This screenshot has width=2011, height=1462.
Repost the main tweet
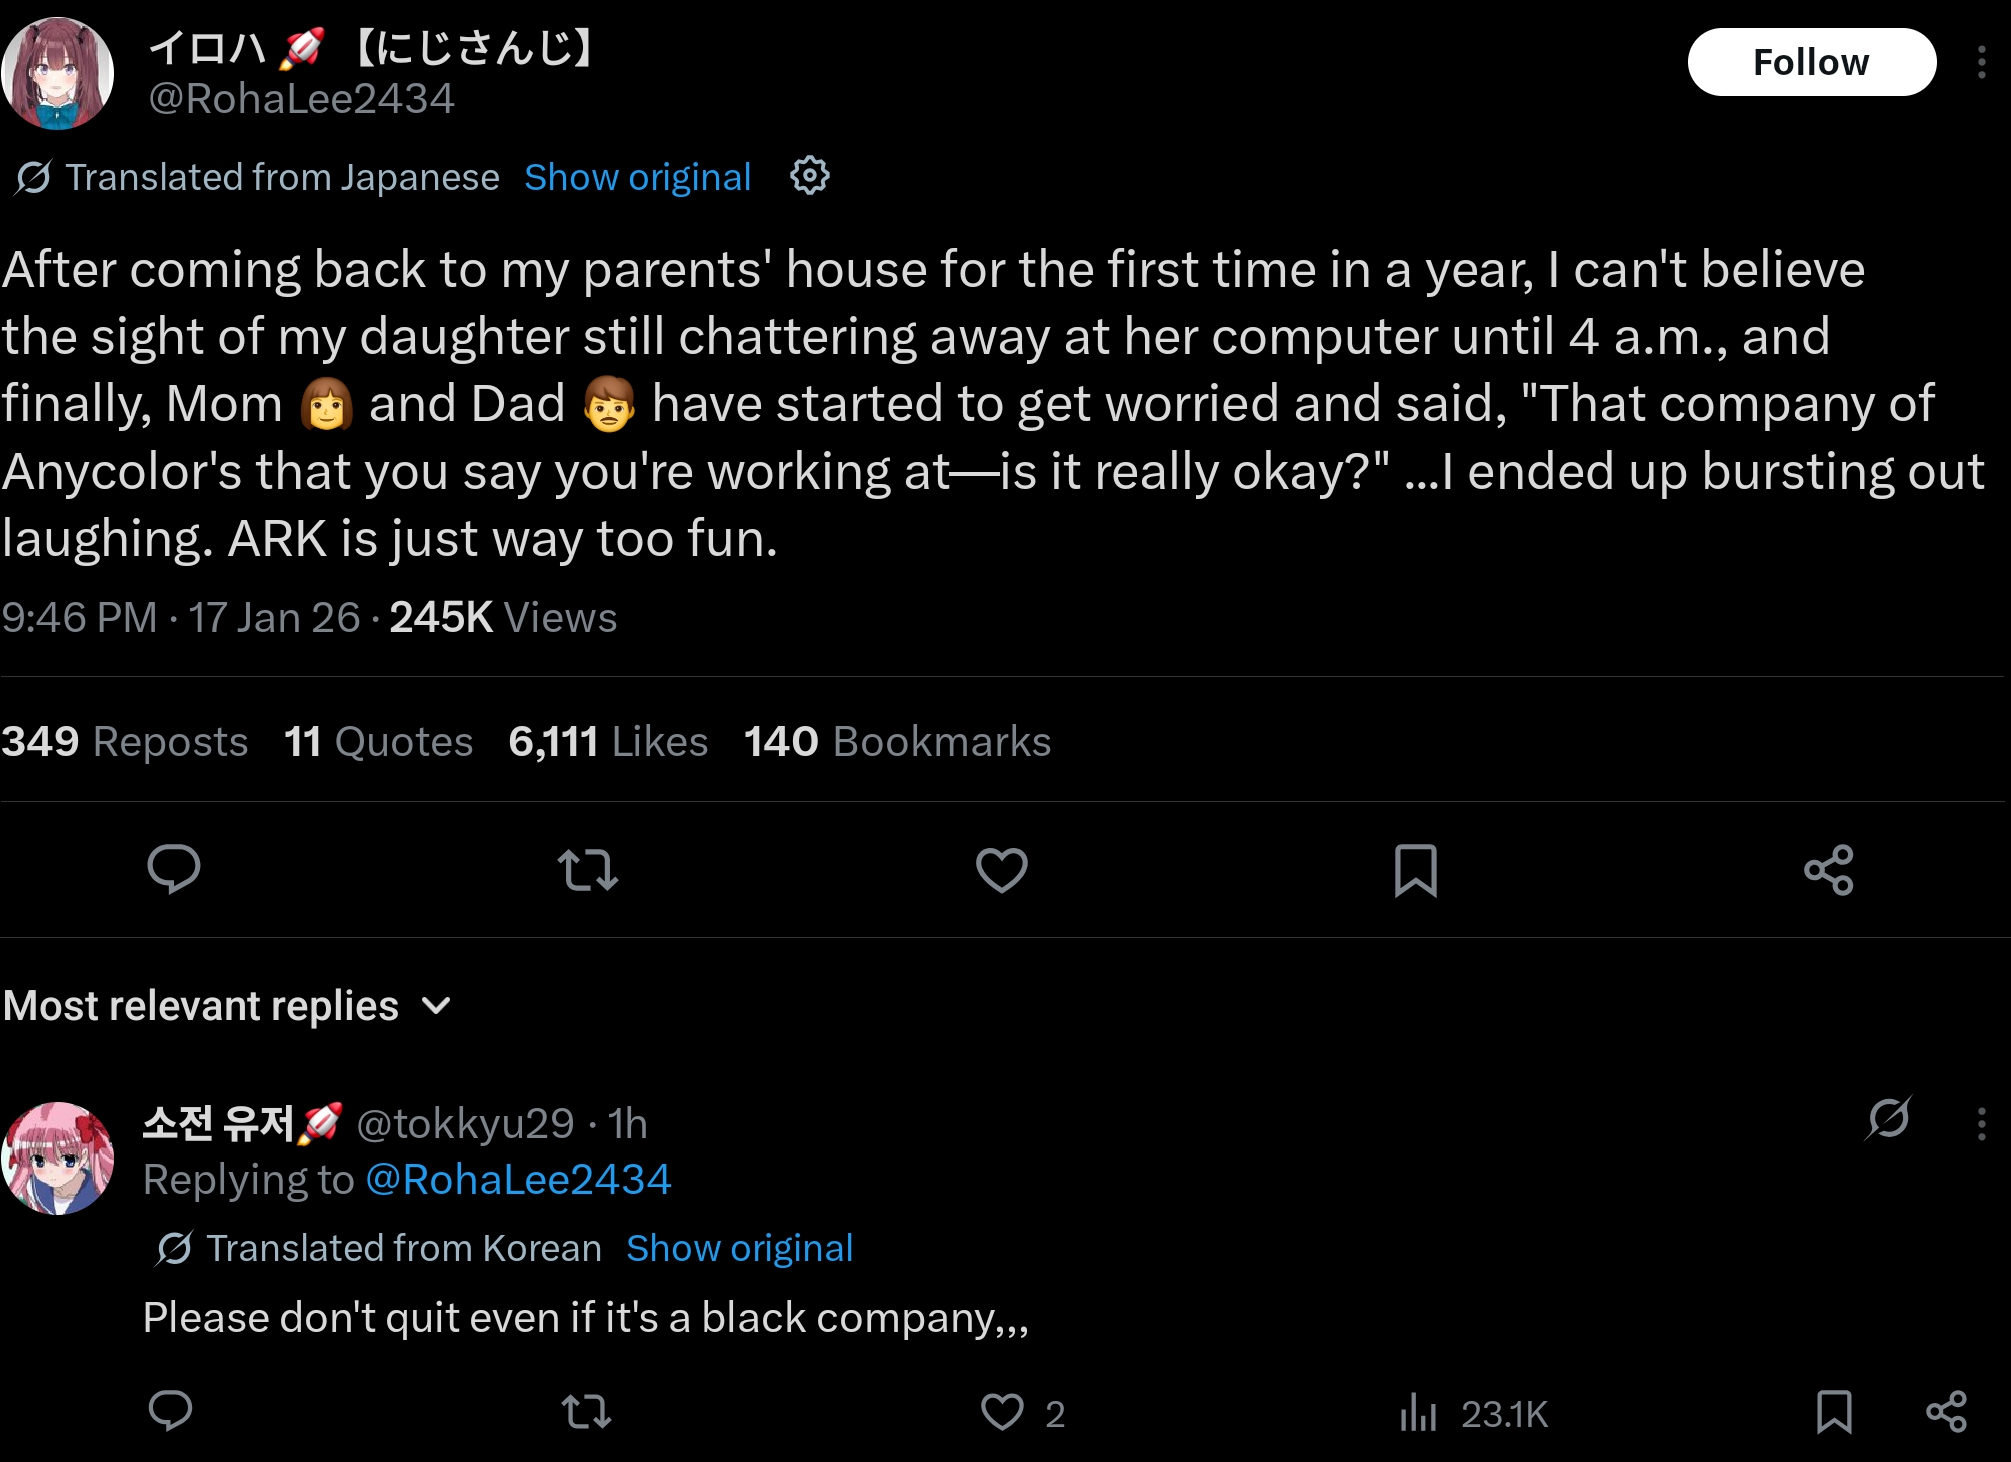588,869
